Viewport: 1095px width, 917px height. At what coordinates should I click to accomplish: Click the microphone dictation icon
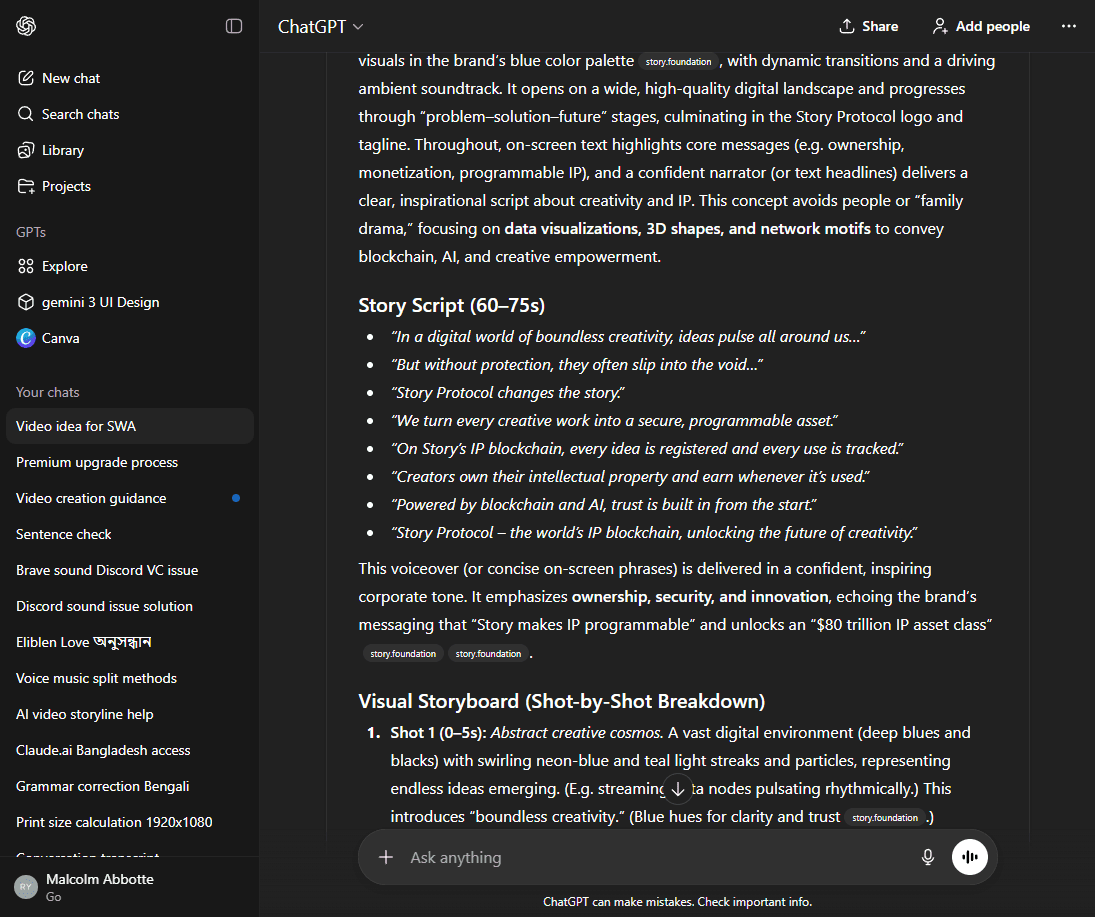[928, 857]
